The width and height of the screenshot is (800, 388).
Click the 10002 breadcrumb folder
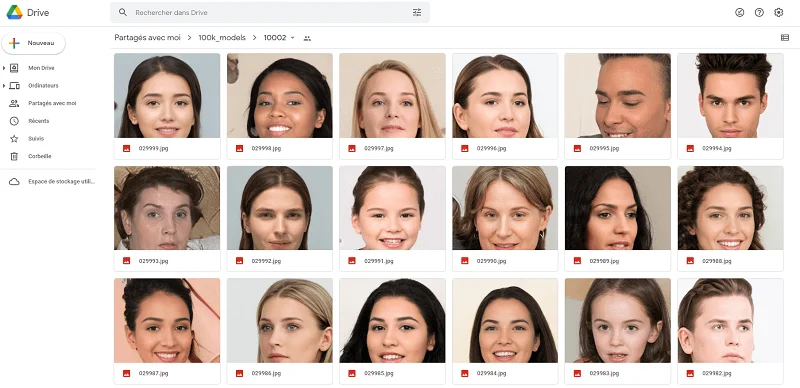click(275, 37)
